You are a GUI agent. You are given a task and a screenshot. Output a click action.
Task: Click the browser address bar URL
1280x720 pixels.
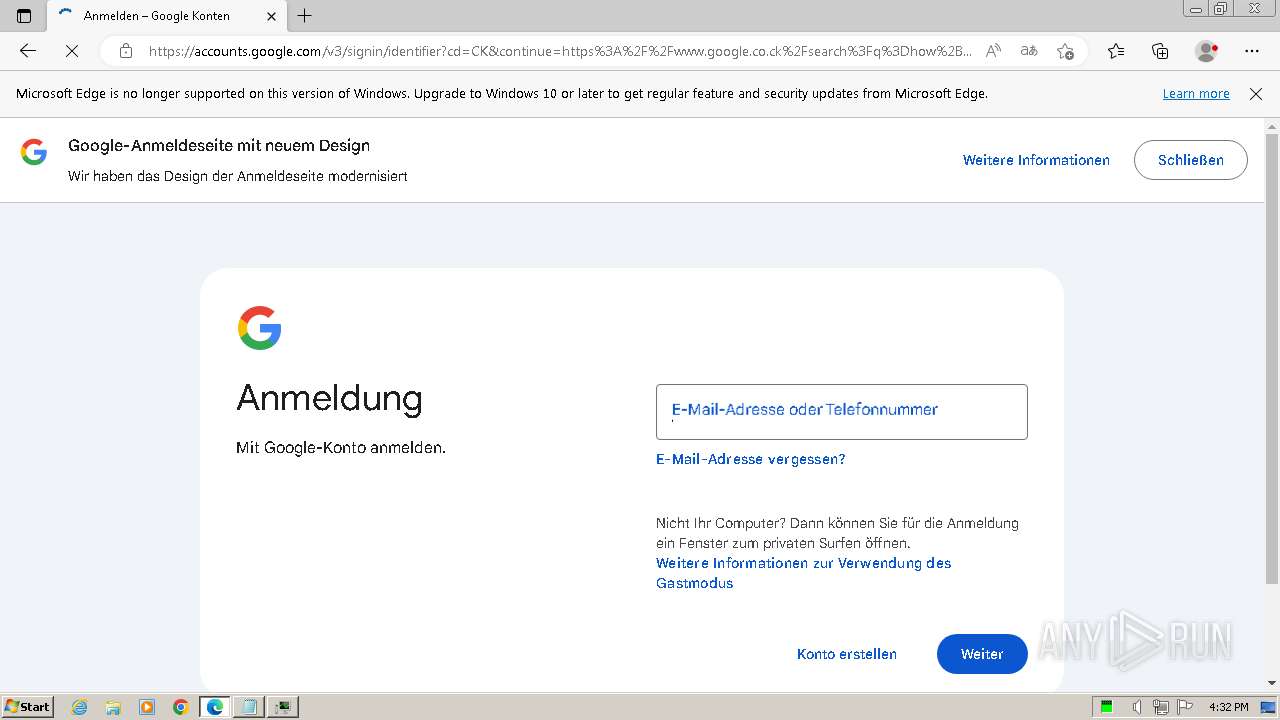[560, 51]
